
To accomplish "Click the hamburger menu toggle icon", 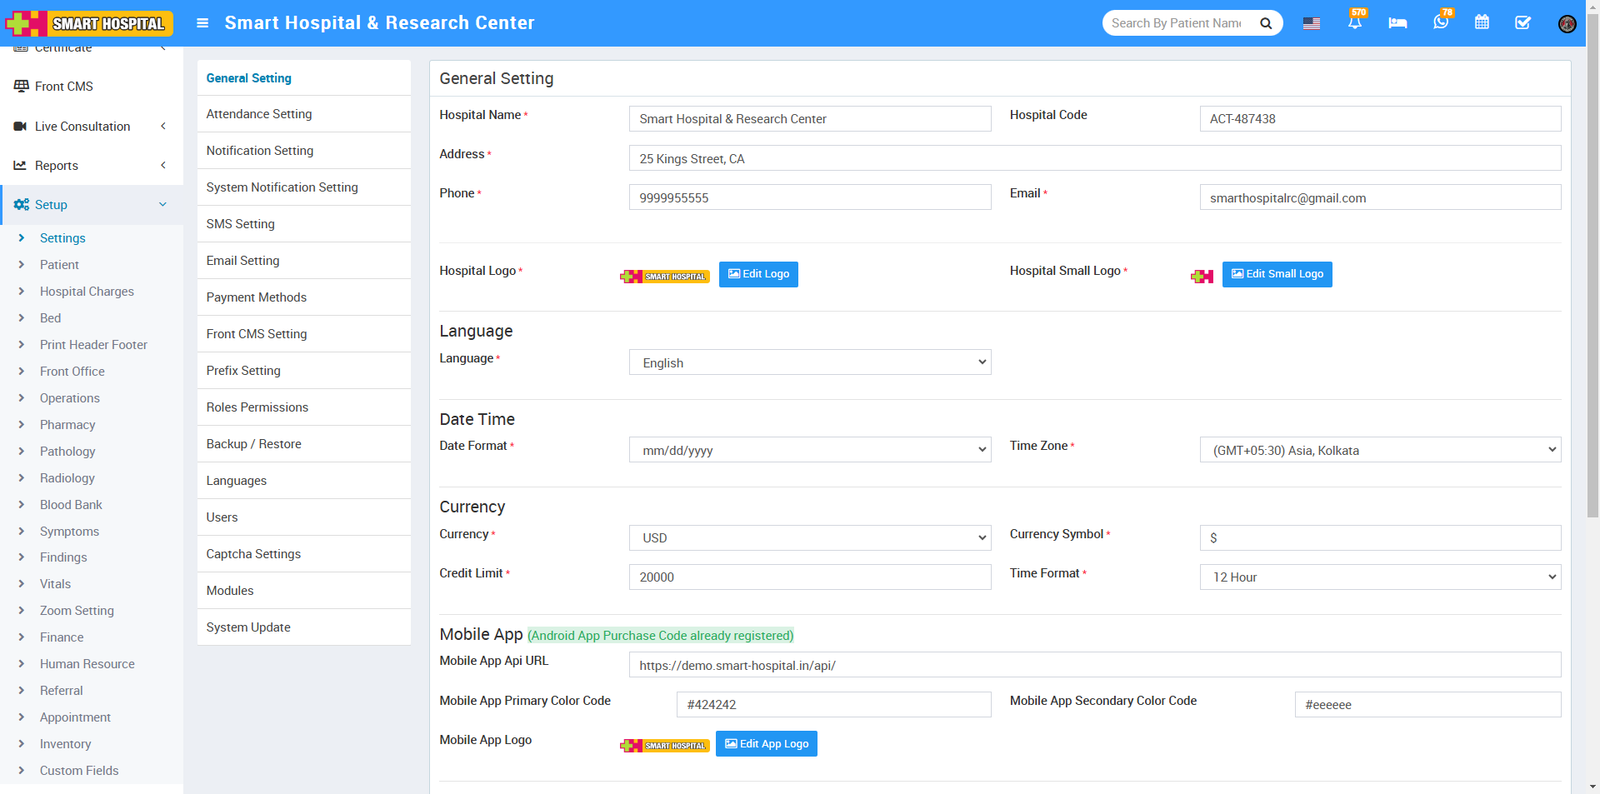I will click(202, 23).
